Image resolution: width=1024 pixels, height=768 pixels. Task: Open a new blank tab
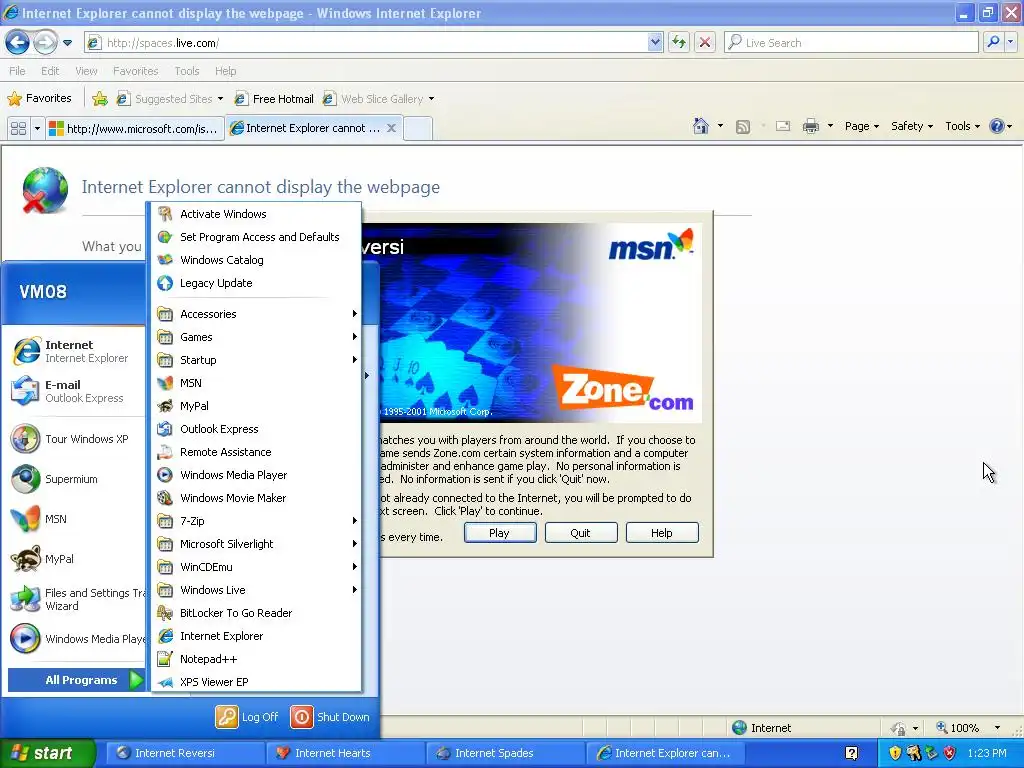tap(417, 129)
